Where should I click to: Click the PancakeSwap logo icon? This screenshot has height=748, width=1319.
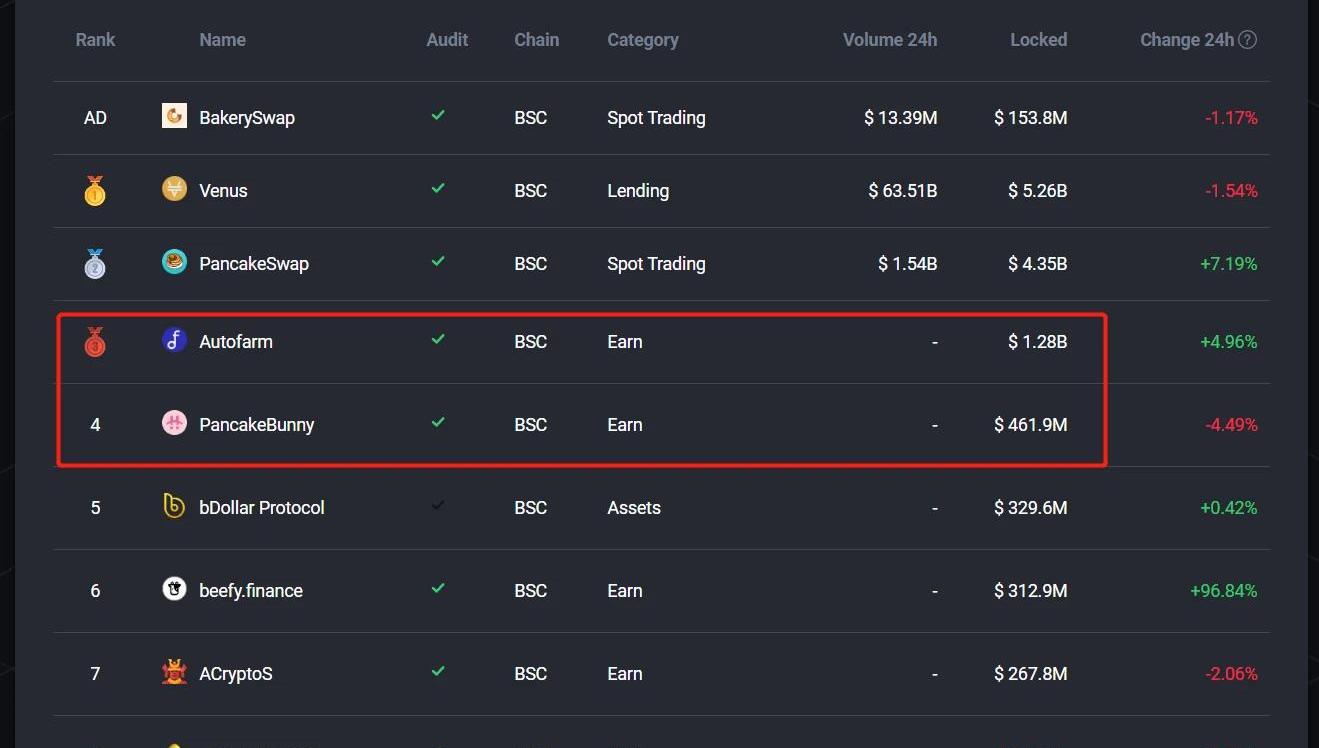pos(174,263)
